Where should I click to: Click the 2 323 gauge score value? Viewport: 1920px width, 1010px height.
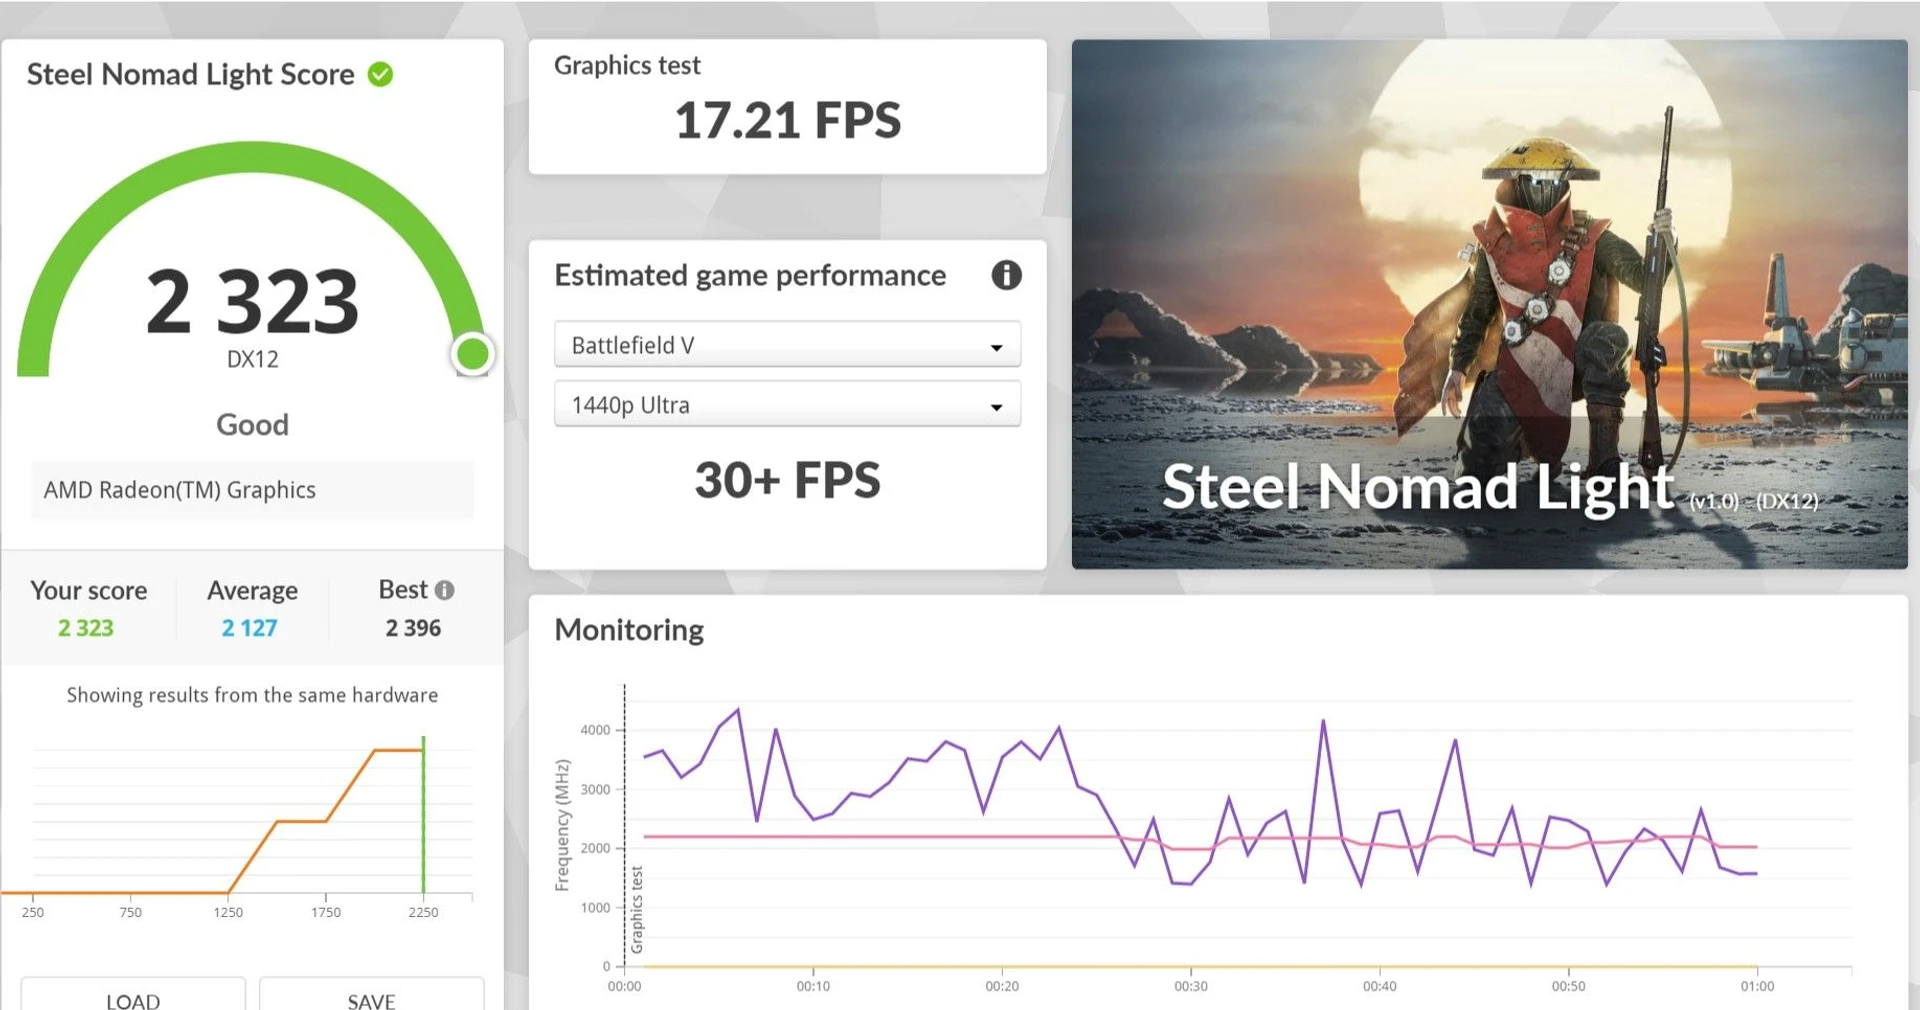252,302
